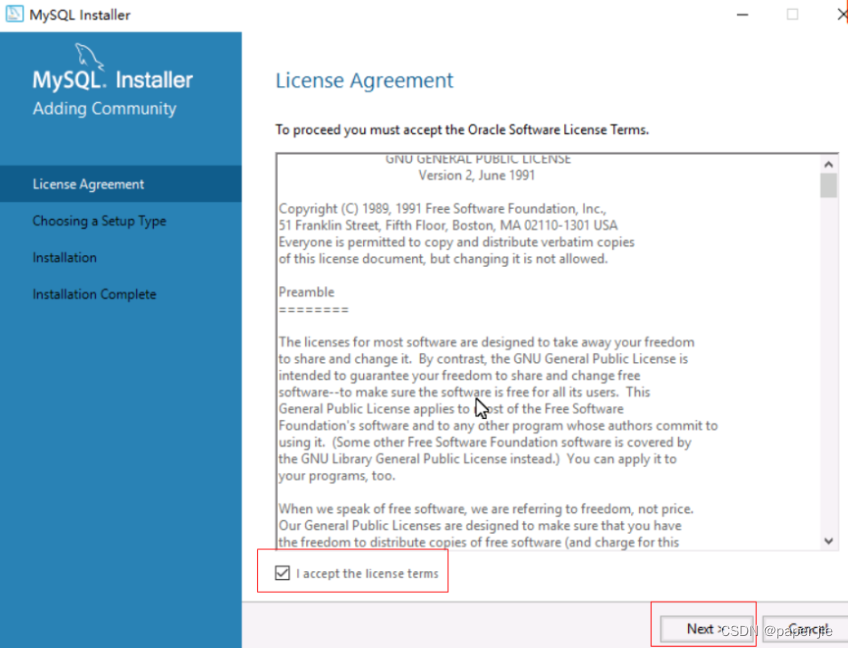
Task: Close the MySQL Installer window
Action: 842,15
